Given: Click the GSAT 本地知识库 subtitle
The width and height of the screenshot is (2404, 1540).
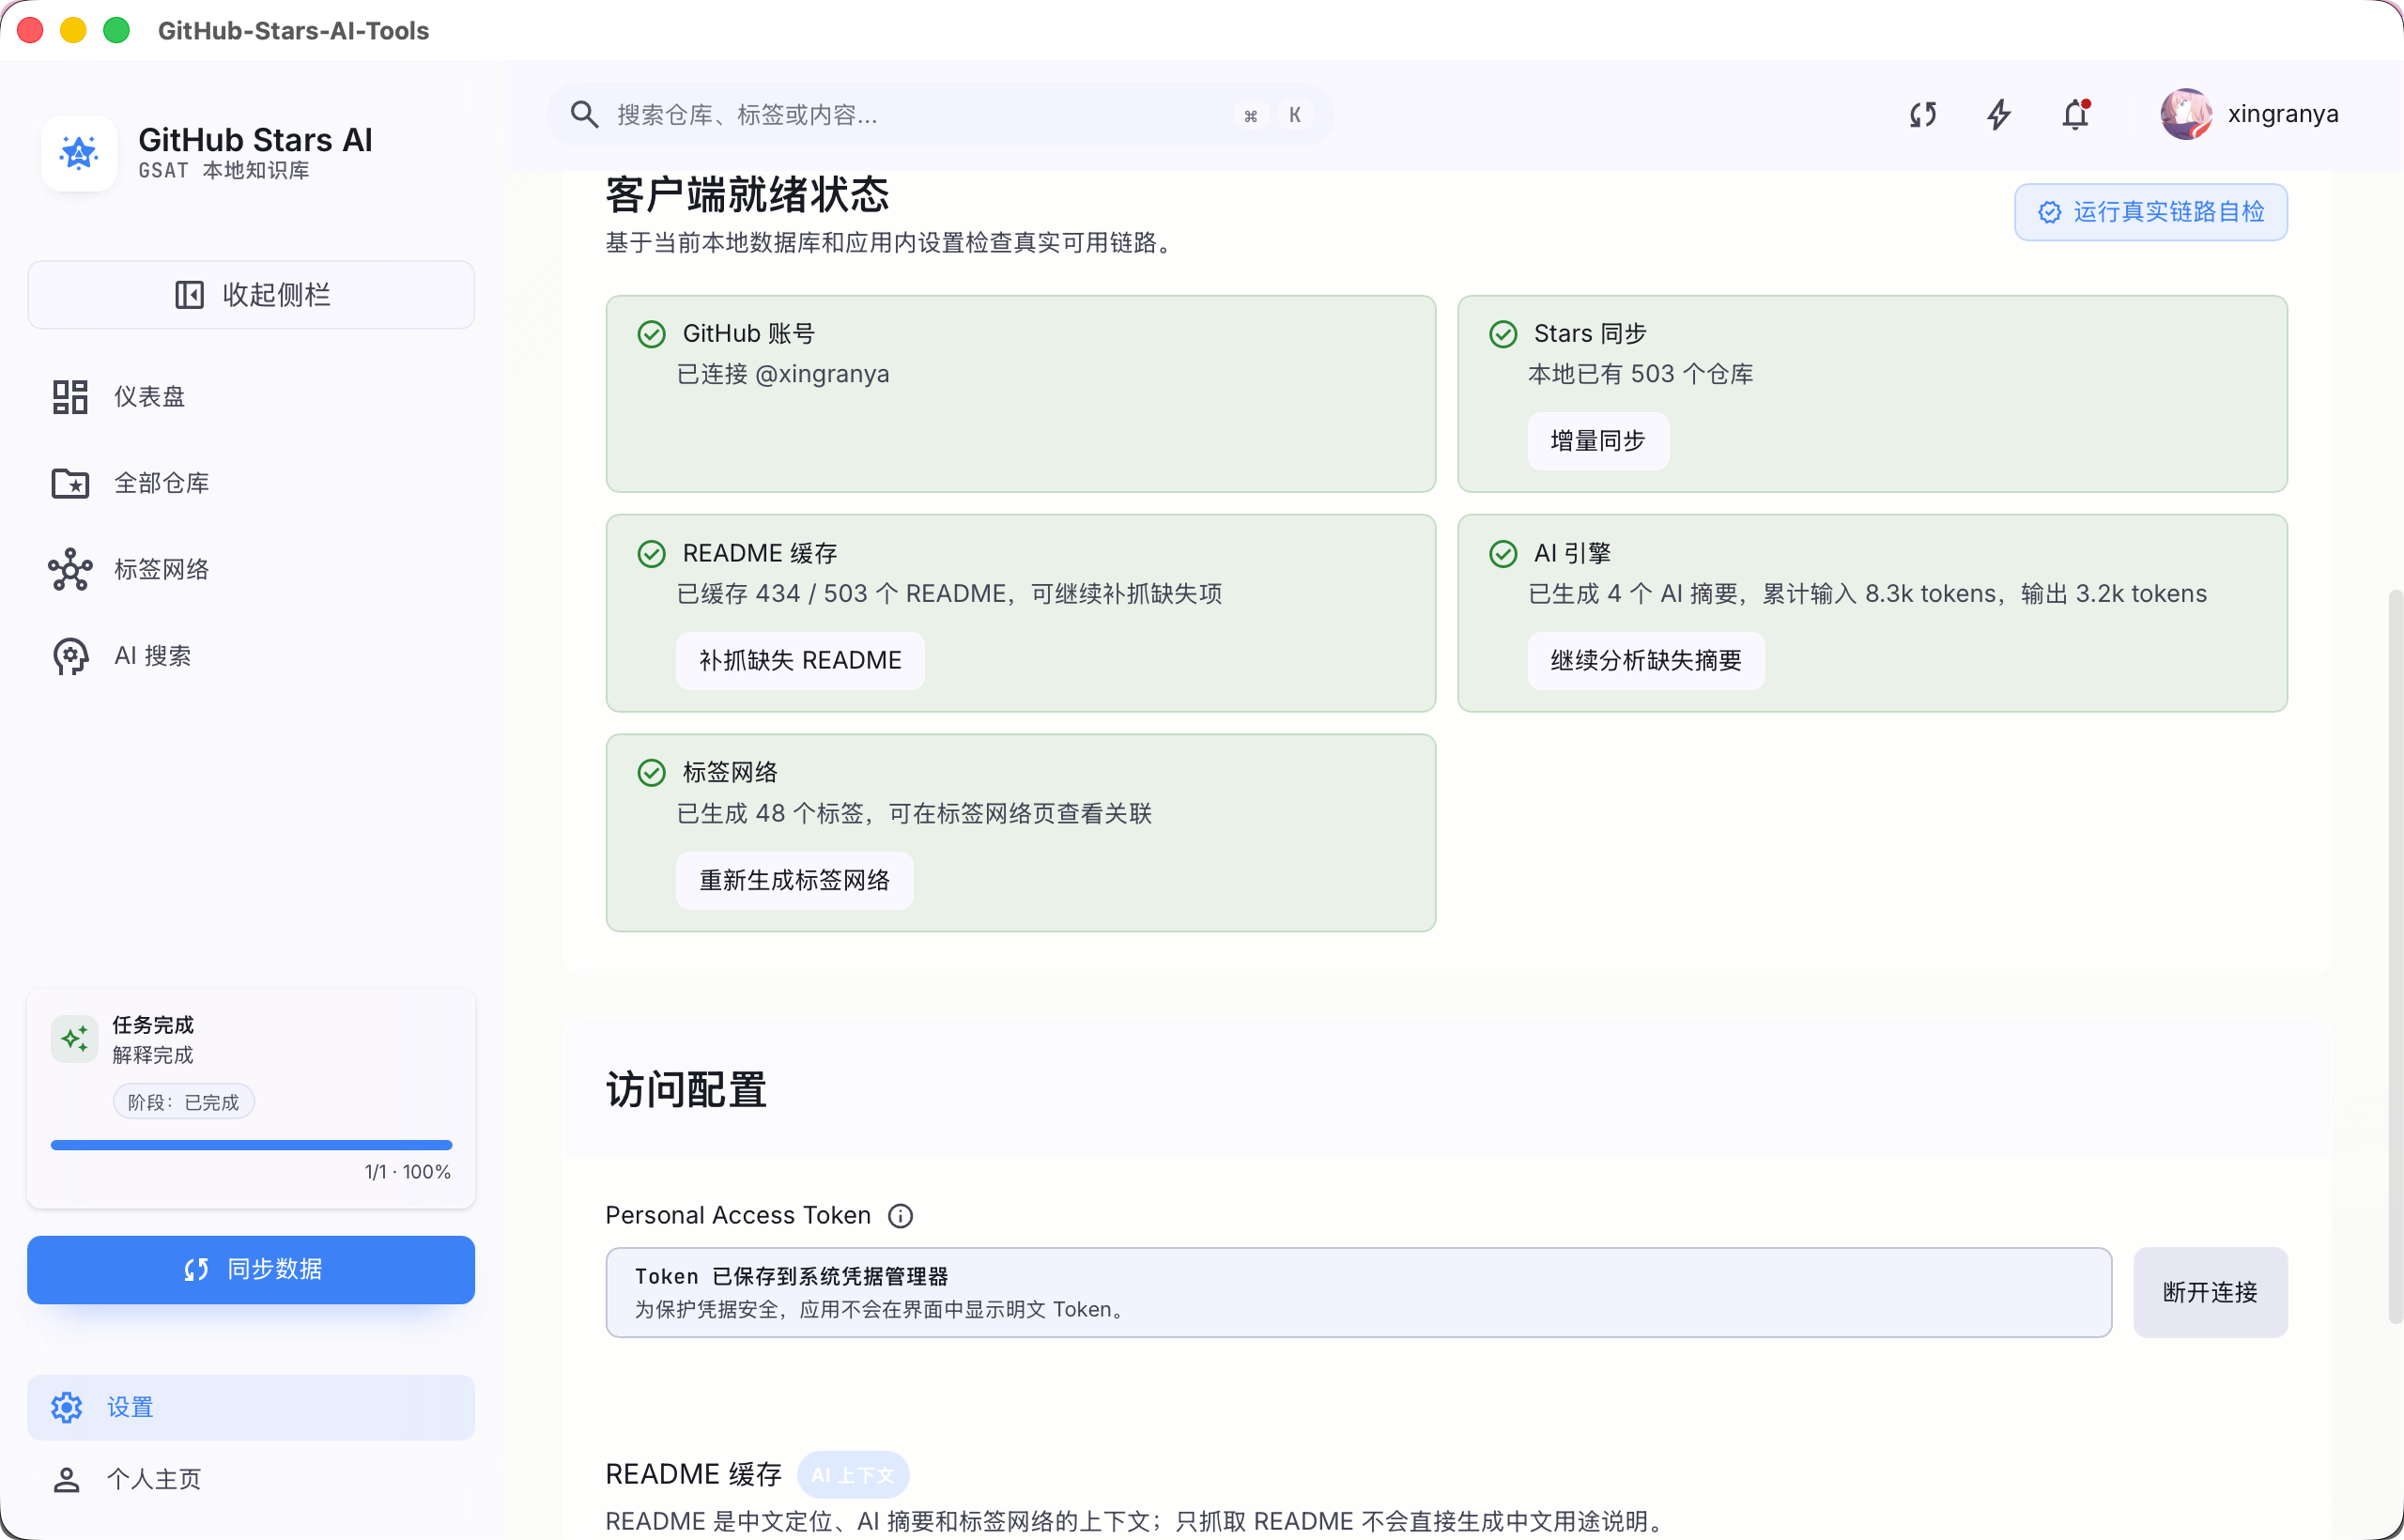Looking at the screenshot, I should point(224,171).
